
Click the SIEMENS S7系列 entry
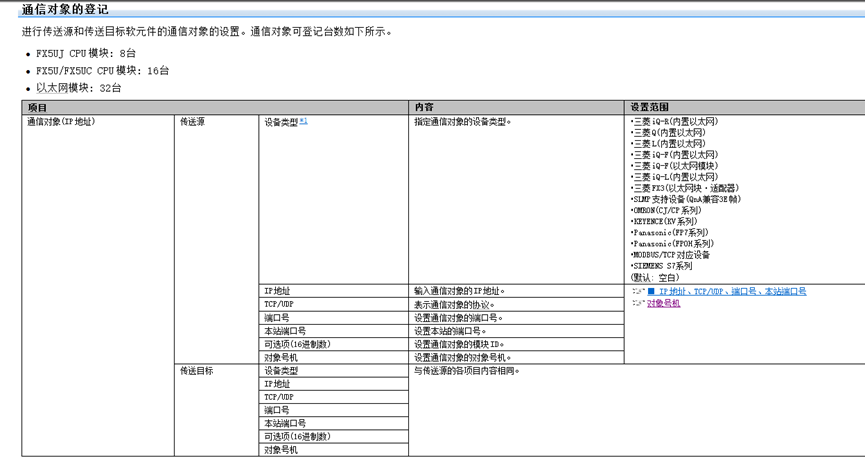(x=661, y=266)
